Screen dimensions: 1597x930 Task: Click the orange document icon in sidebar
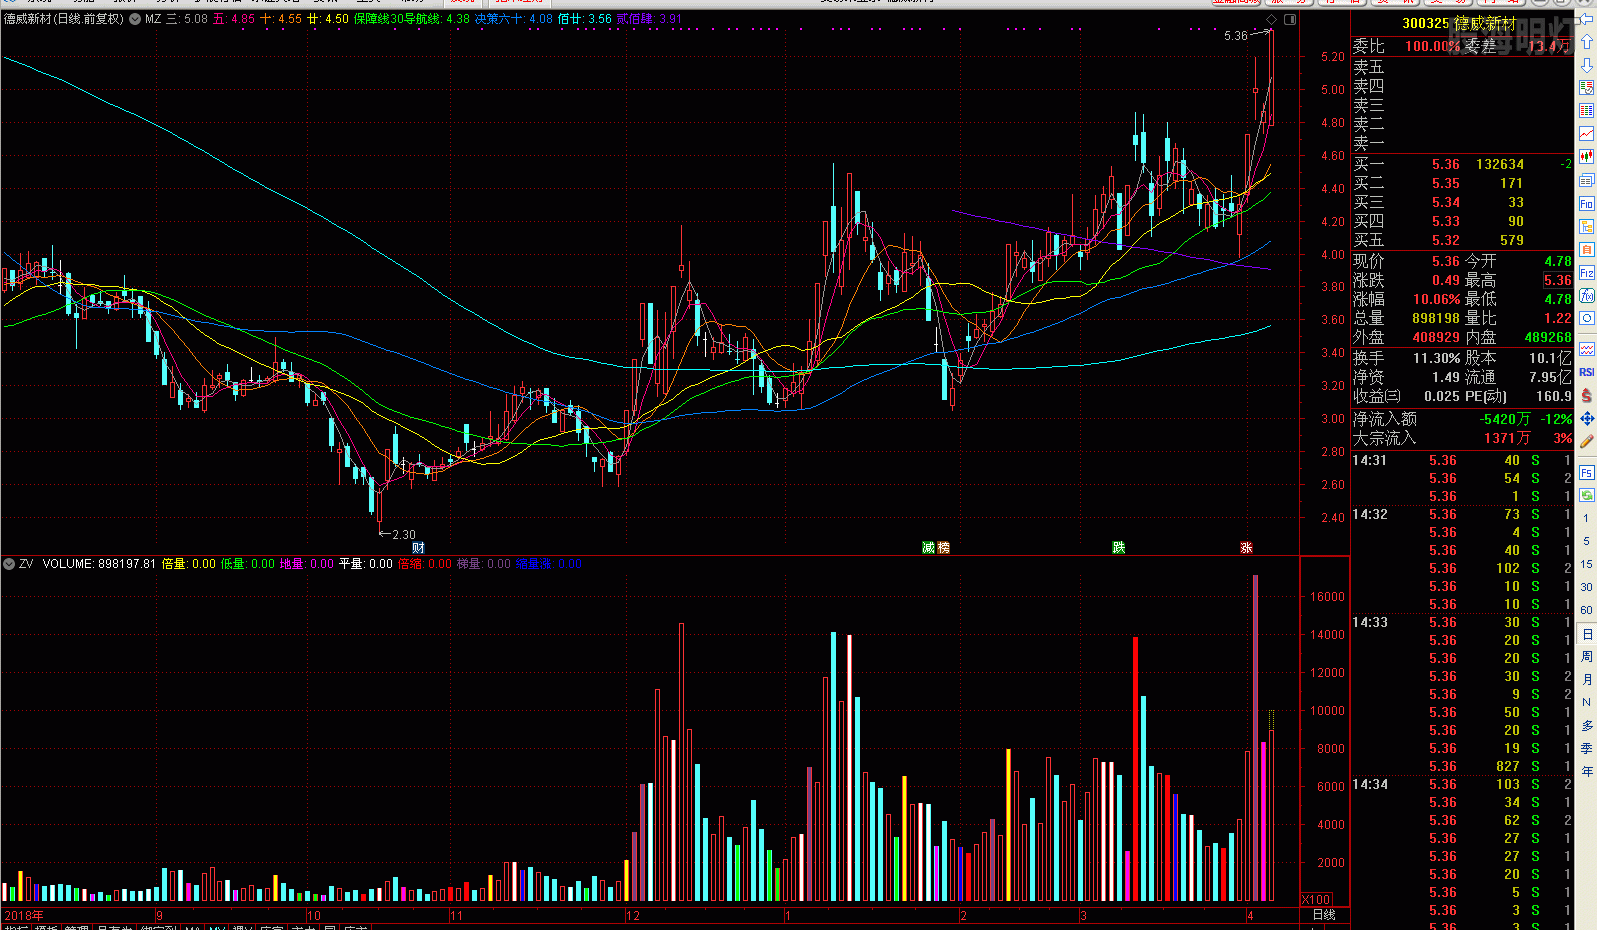[x=1587, y=250]
